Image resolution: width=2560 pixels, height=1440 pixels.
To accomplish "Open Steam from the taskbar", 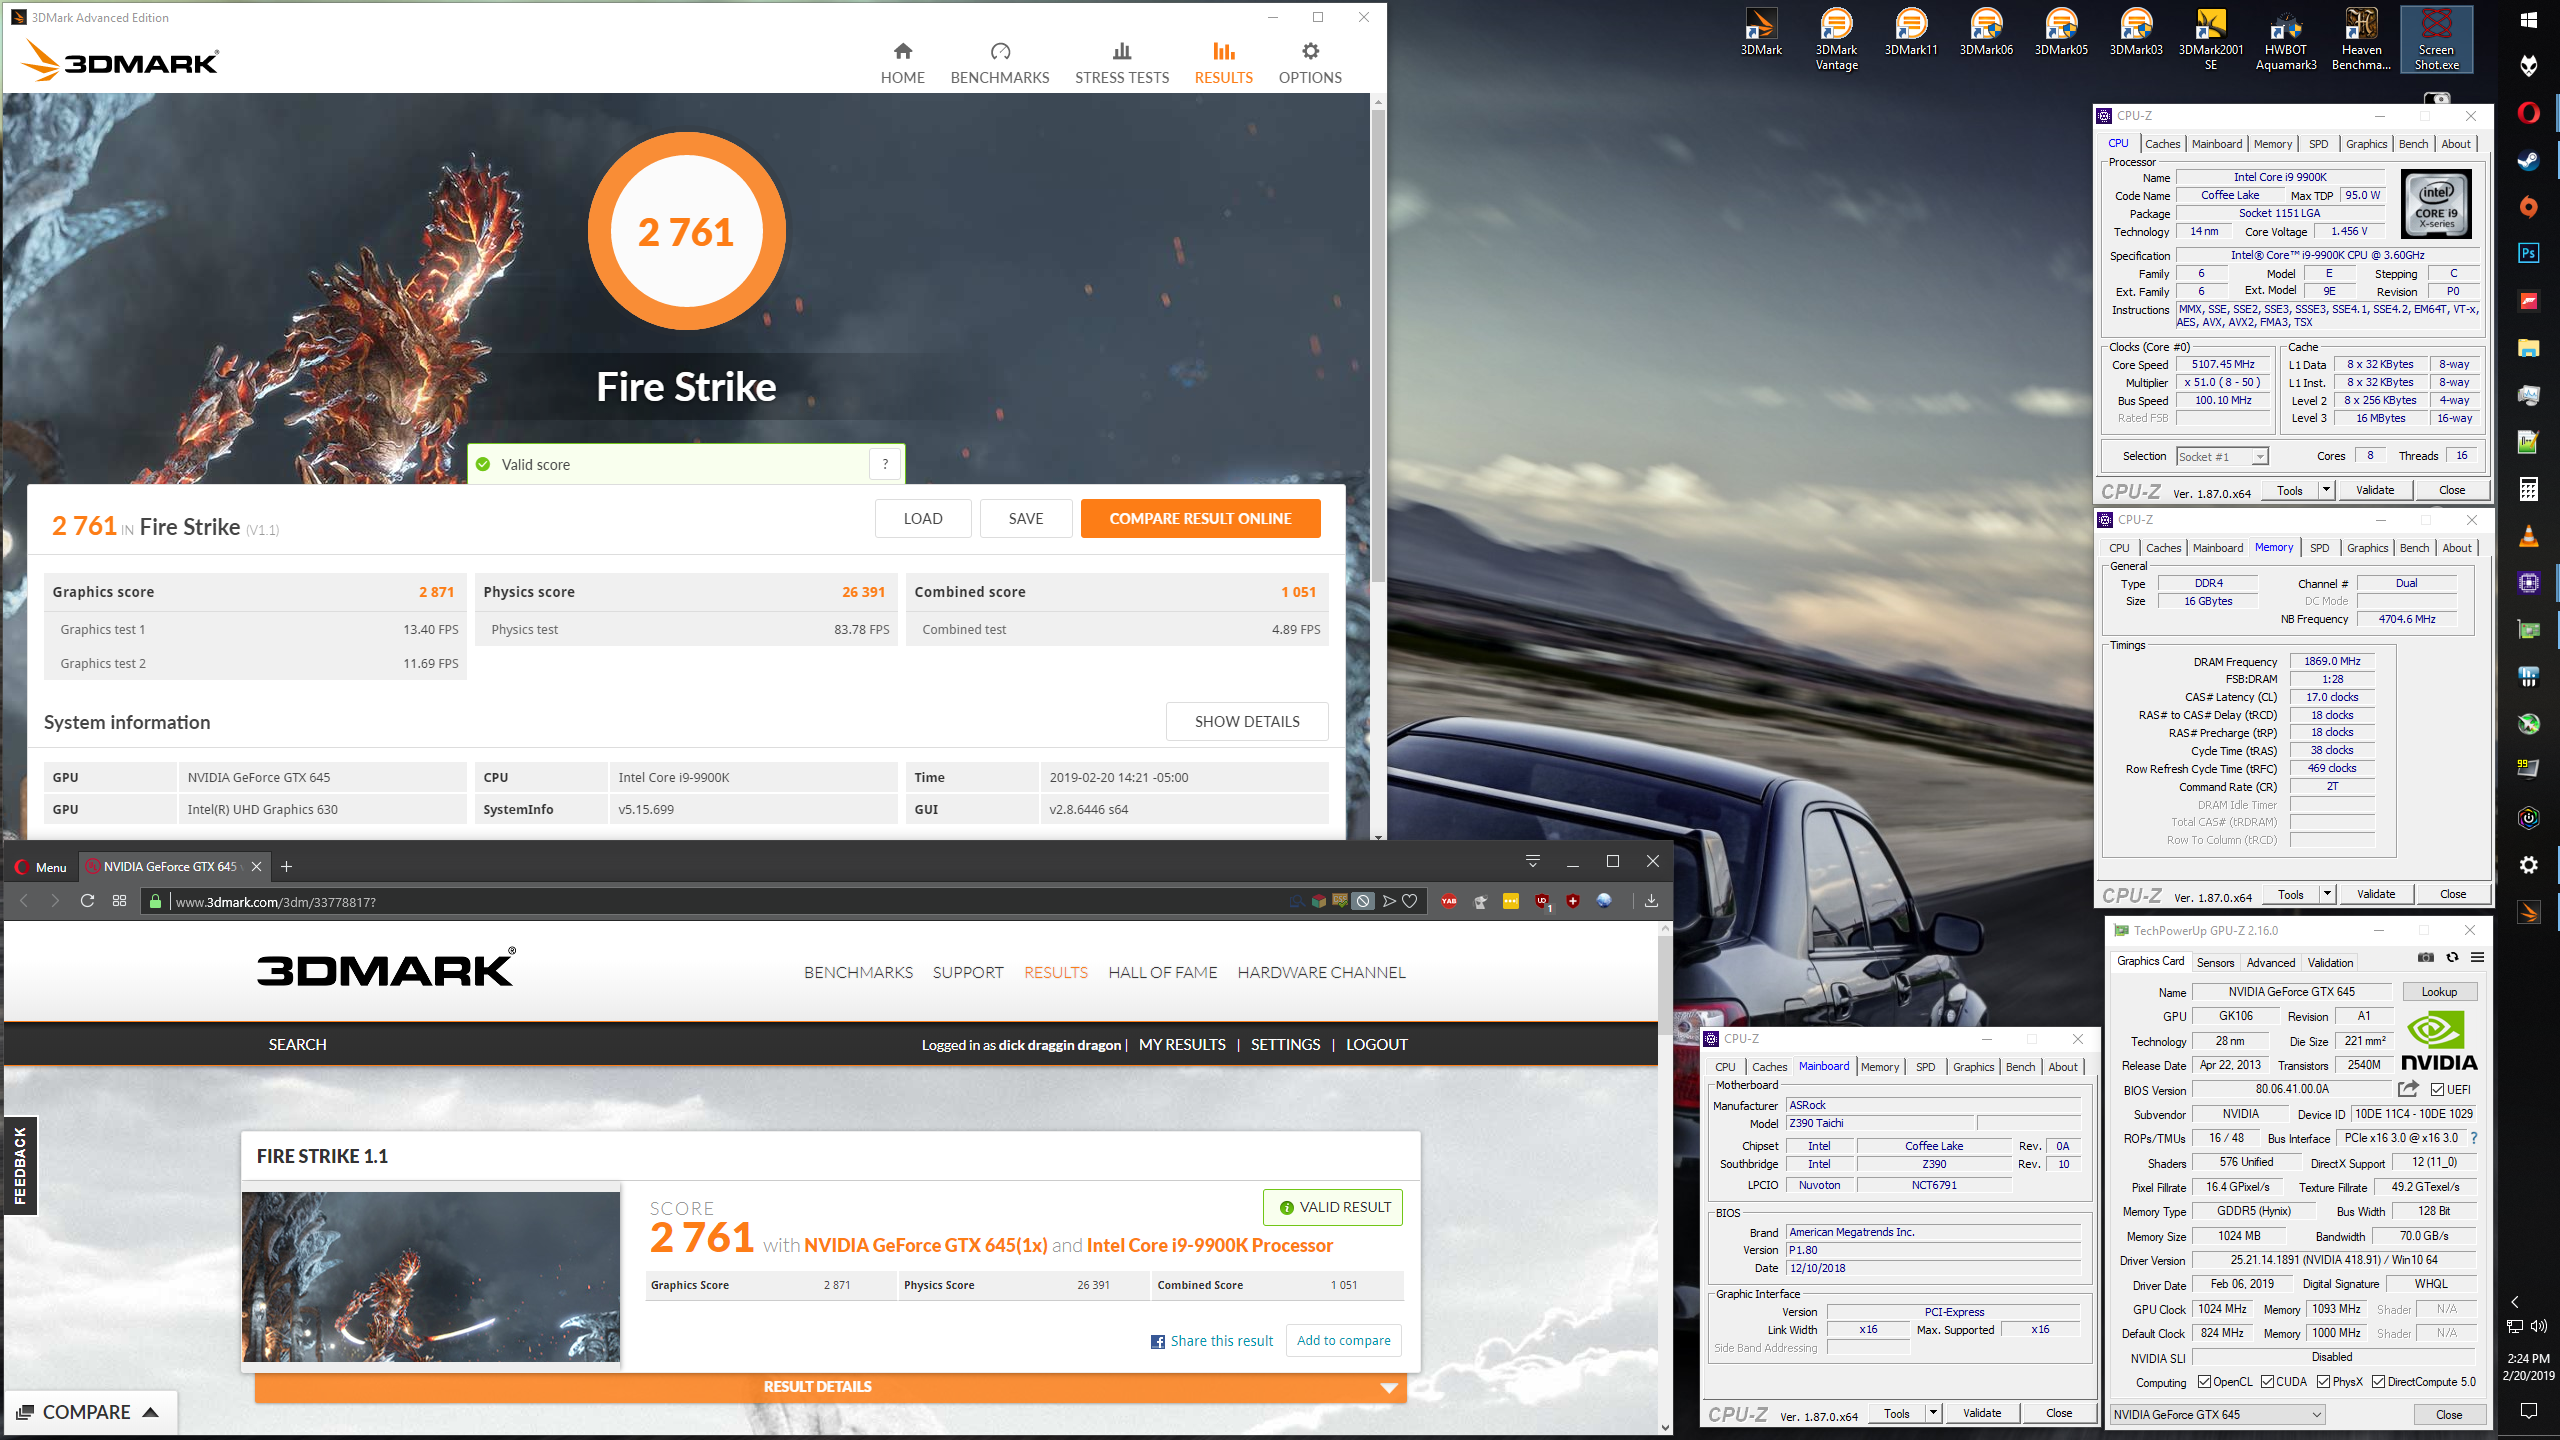I will click(2528, 160).
